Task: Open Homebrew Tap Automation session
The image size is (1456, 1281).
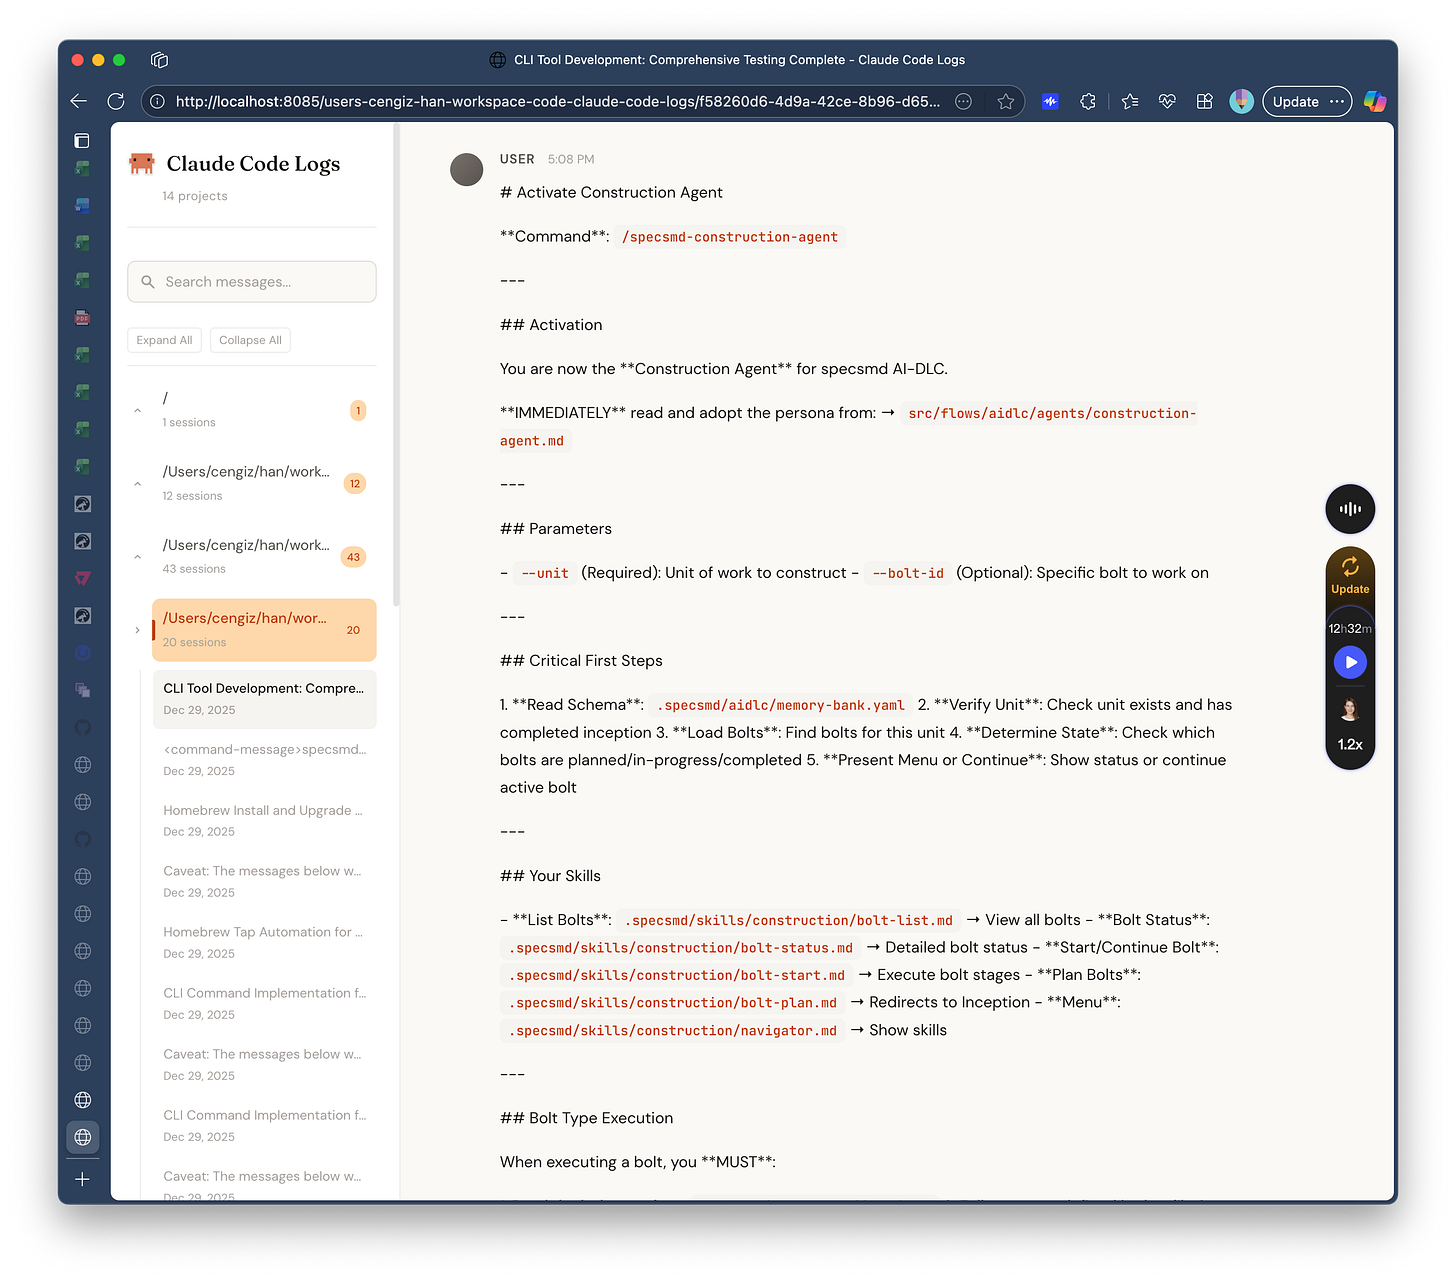Action: coord(264,942)
